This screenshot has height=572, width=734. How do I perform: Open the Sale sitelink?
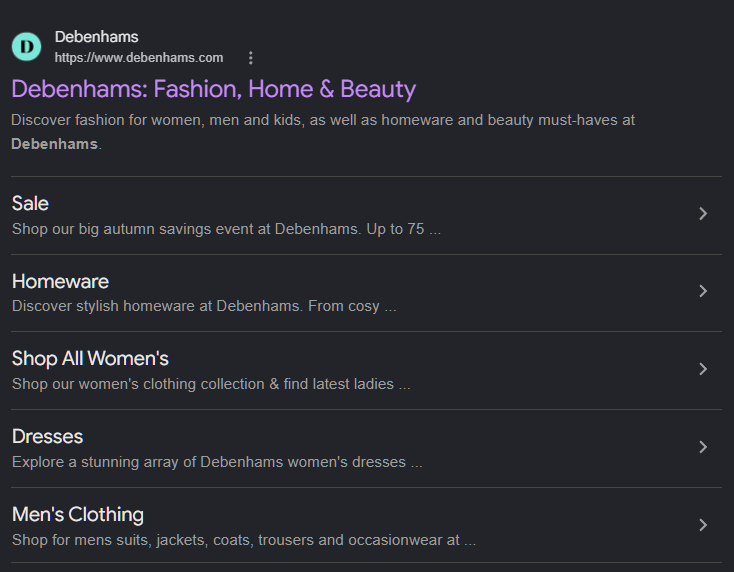[30, 204]
